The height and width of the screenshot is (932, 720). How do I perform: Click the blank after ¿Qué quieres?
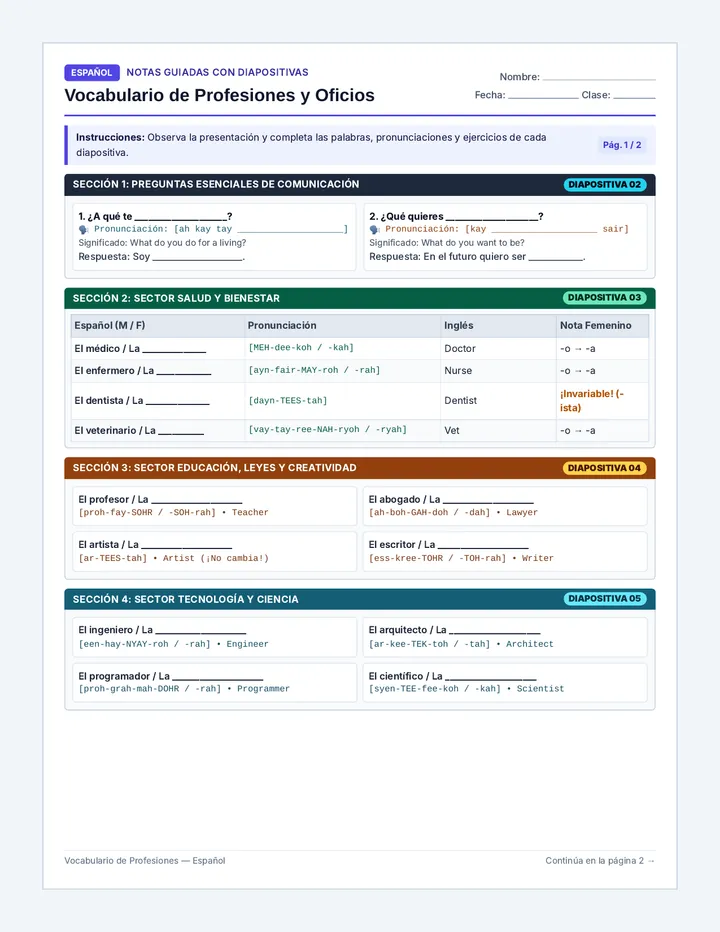492,218
